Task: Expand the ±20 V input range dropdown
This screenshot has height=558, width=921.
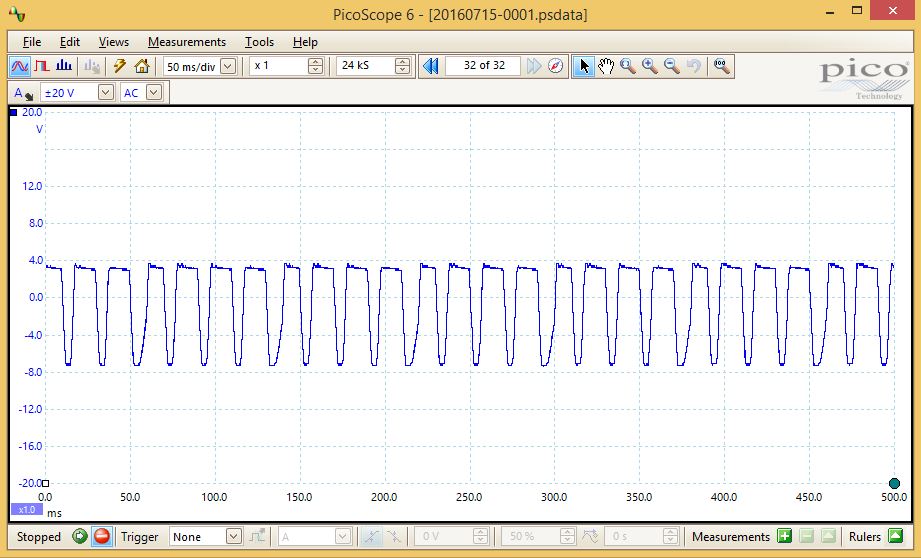Action: pyautogui.click(x=105, y=92)
